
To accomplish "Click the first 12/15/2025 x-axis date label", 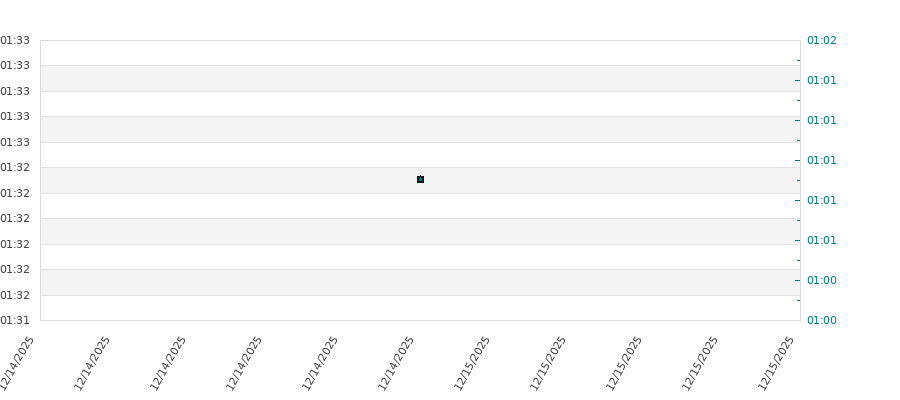I will 474,362.
